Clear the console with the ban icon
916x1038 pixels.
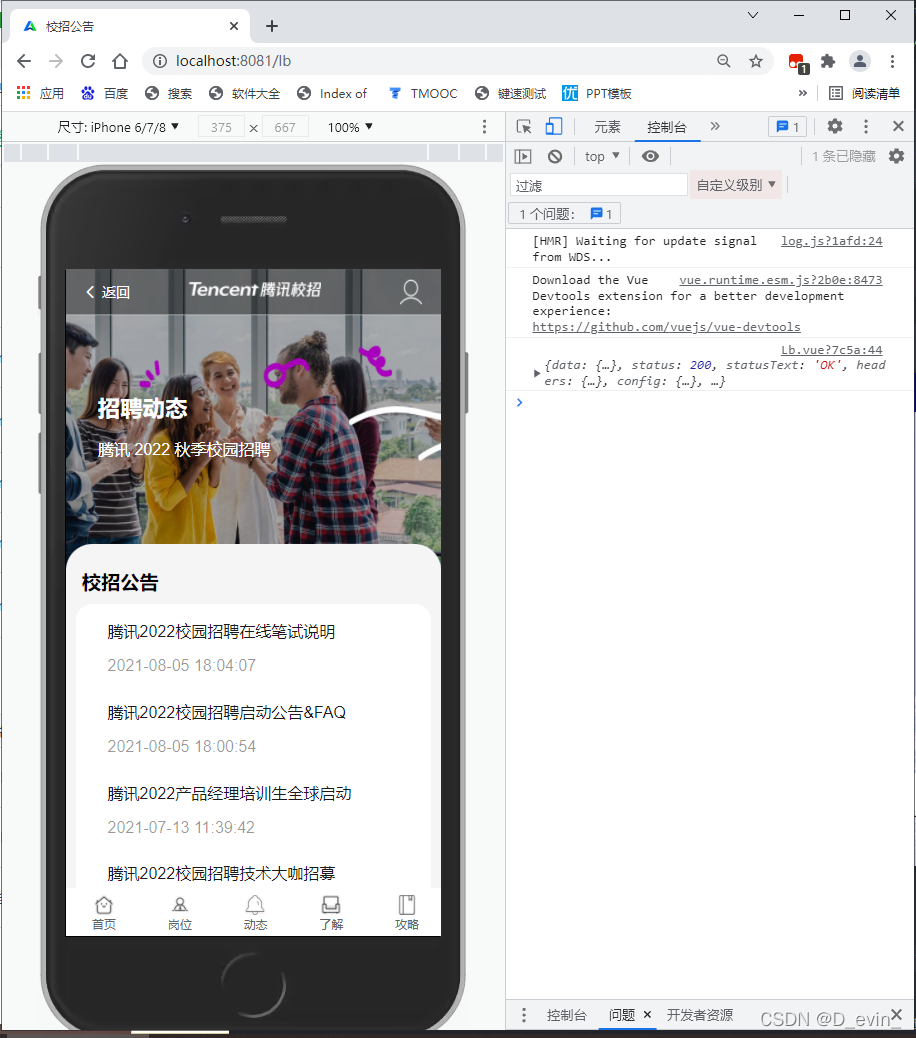click(555, 156)
